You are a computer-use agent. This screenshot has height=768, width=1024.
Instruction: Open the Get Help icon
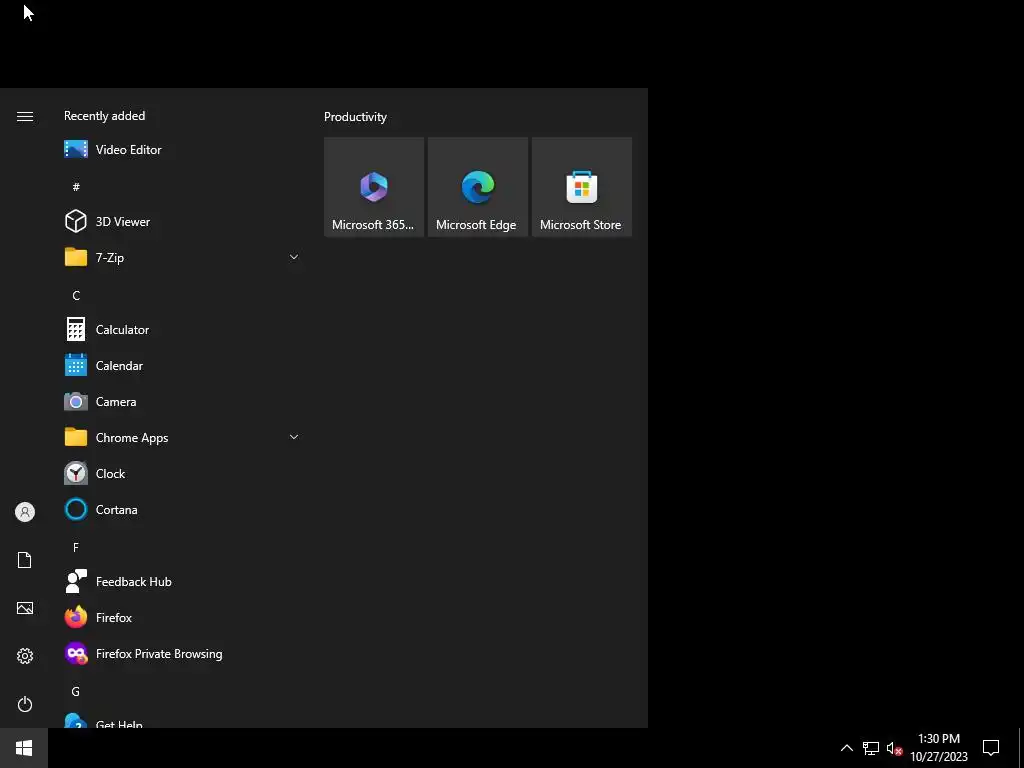[x=76, y=721]
